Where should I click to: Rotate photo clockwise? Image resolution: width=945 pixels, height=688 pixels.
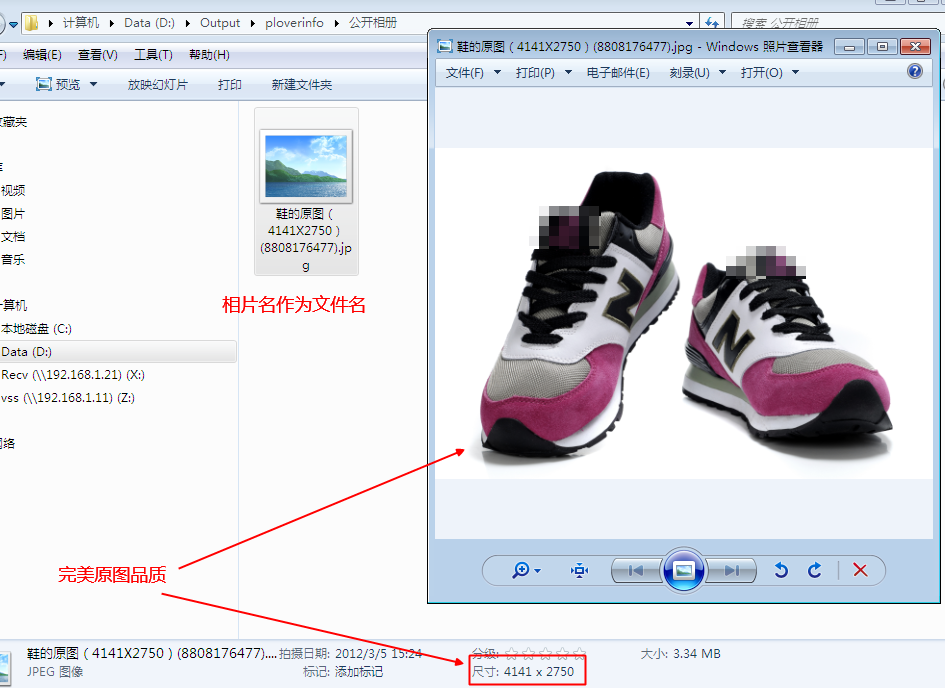pos(815,570)
